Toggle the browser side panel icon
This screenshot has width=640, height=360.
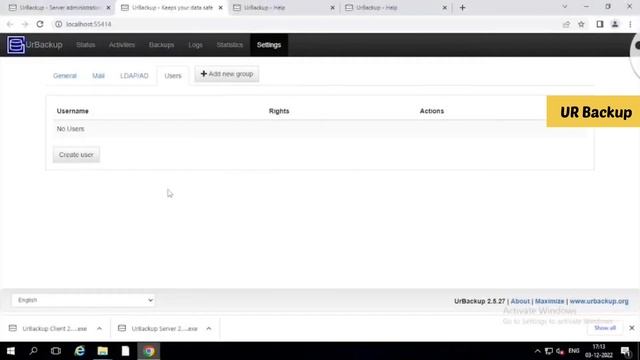pos(600,24)
